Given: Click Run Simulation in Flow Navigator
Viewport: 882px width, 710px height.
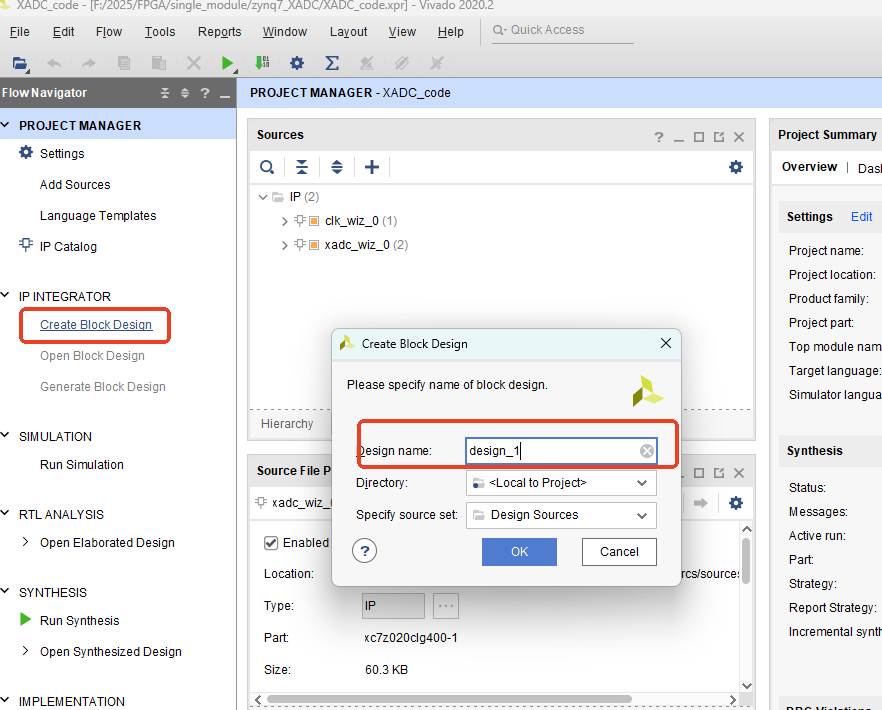Looking at the screenshot, I should click(82, 465).
